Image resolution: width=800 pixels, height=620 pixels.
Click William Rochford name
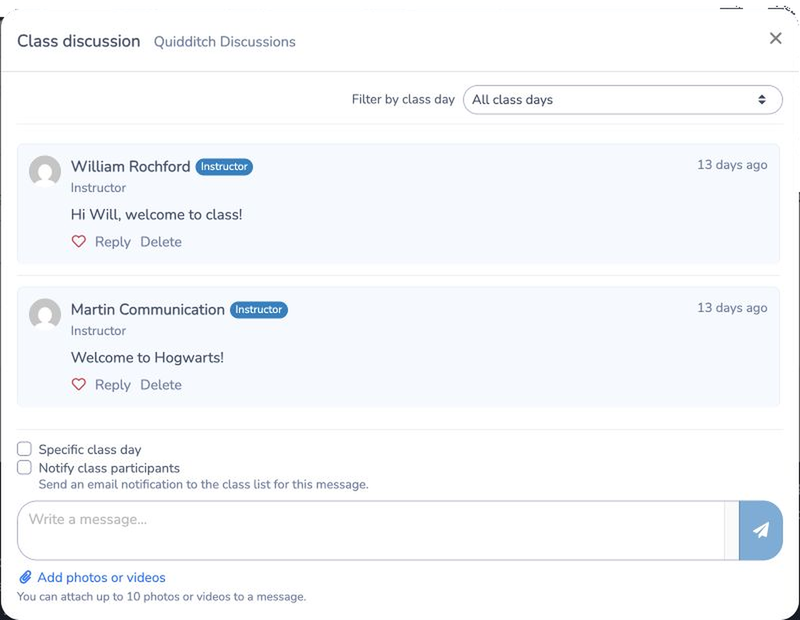point(131,166)
